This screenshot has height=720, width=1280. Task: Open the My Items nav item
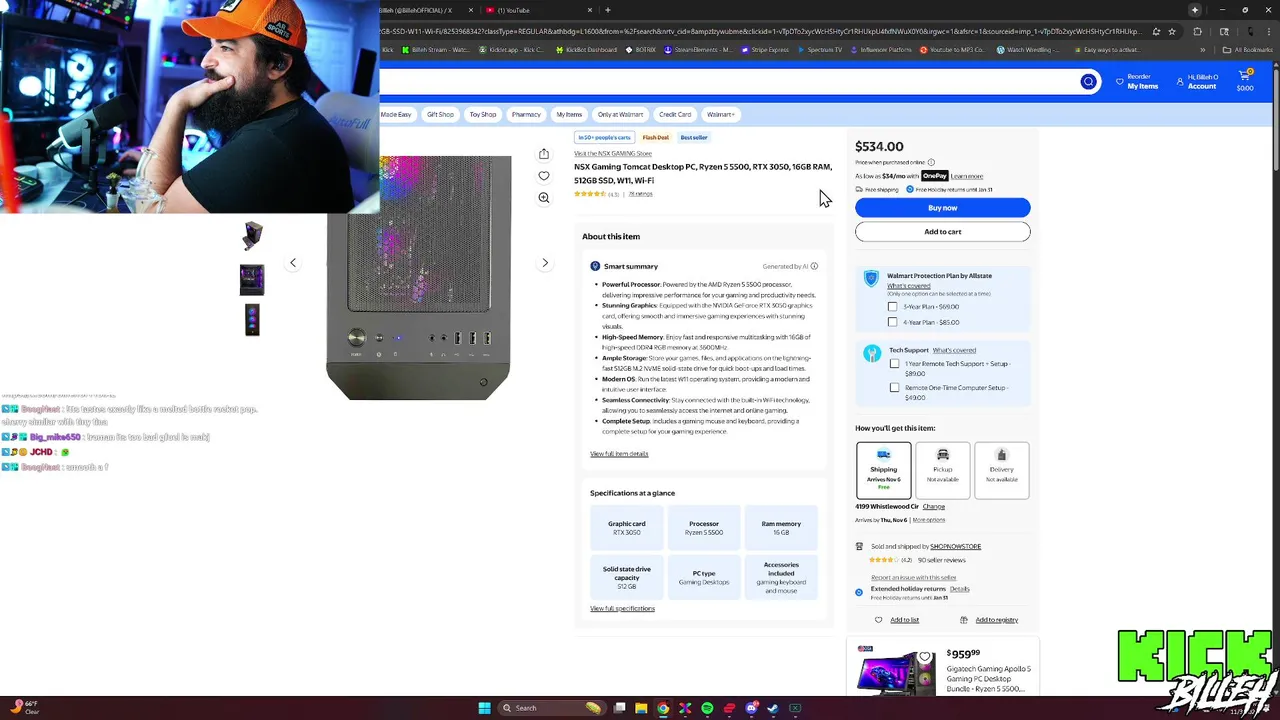(569, 114)
